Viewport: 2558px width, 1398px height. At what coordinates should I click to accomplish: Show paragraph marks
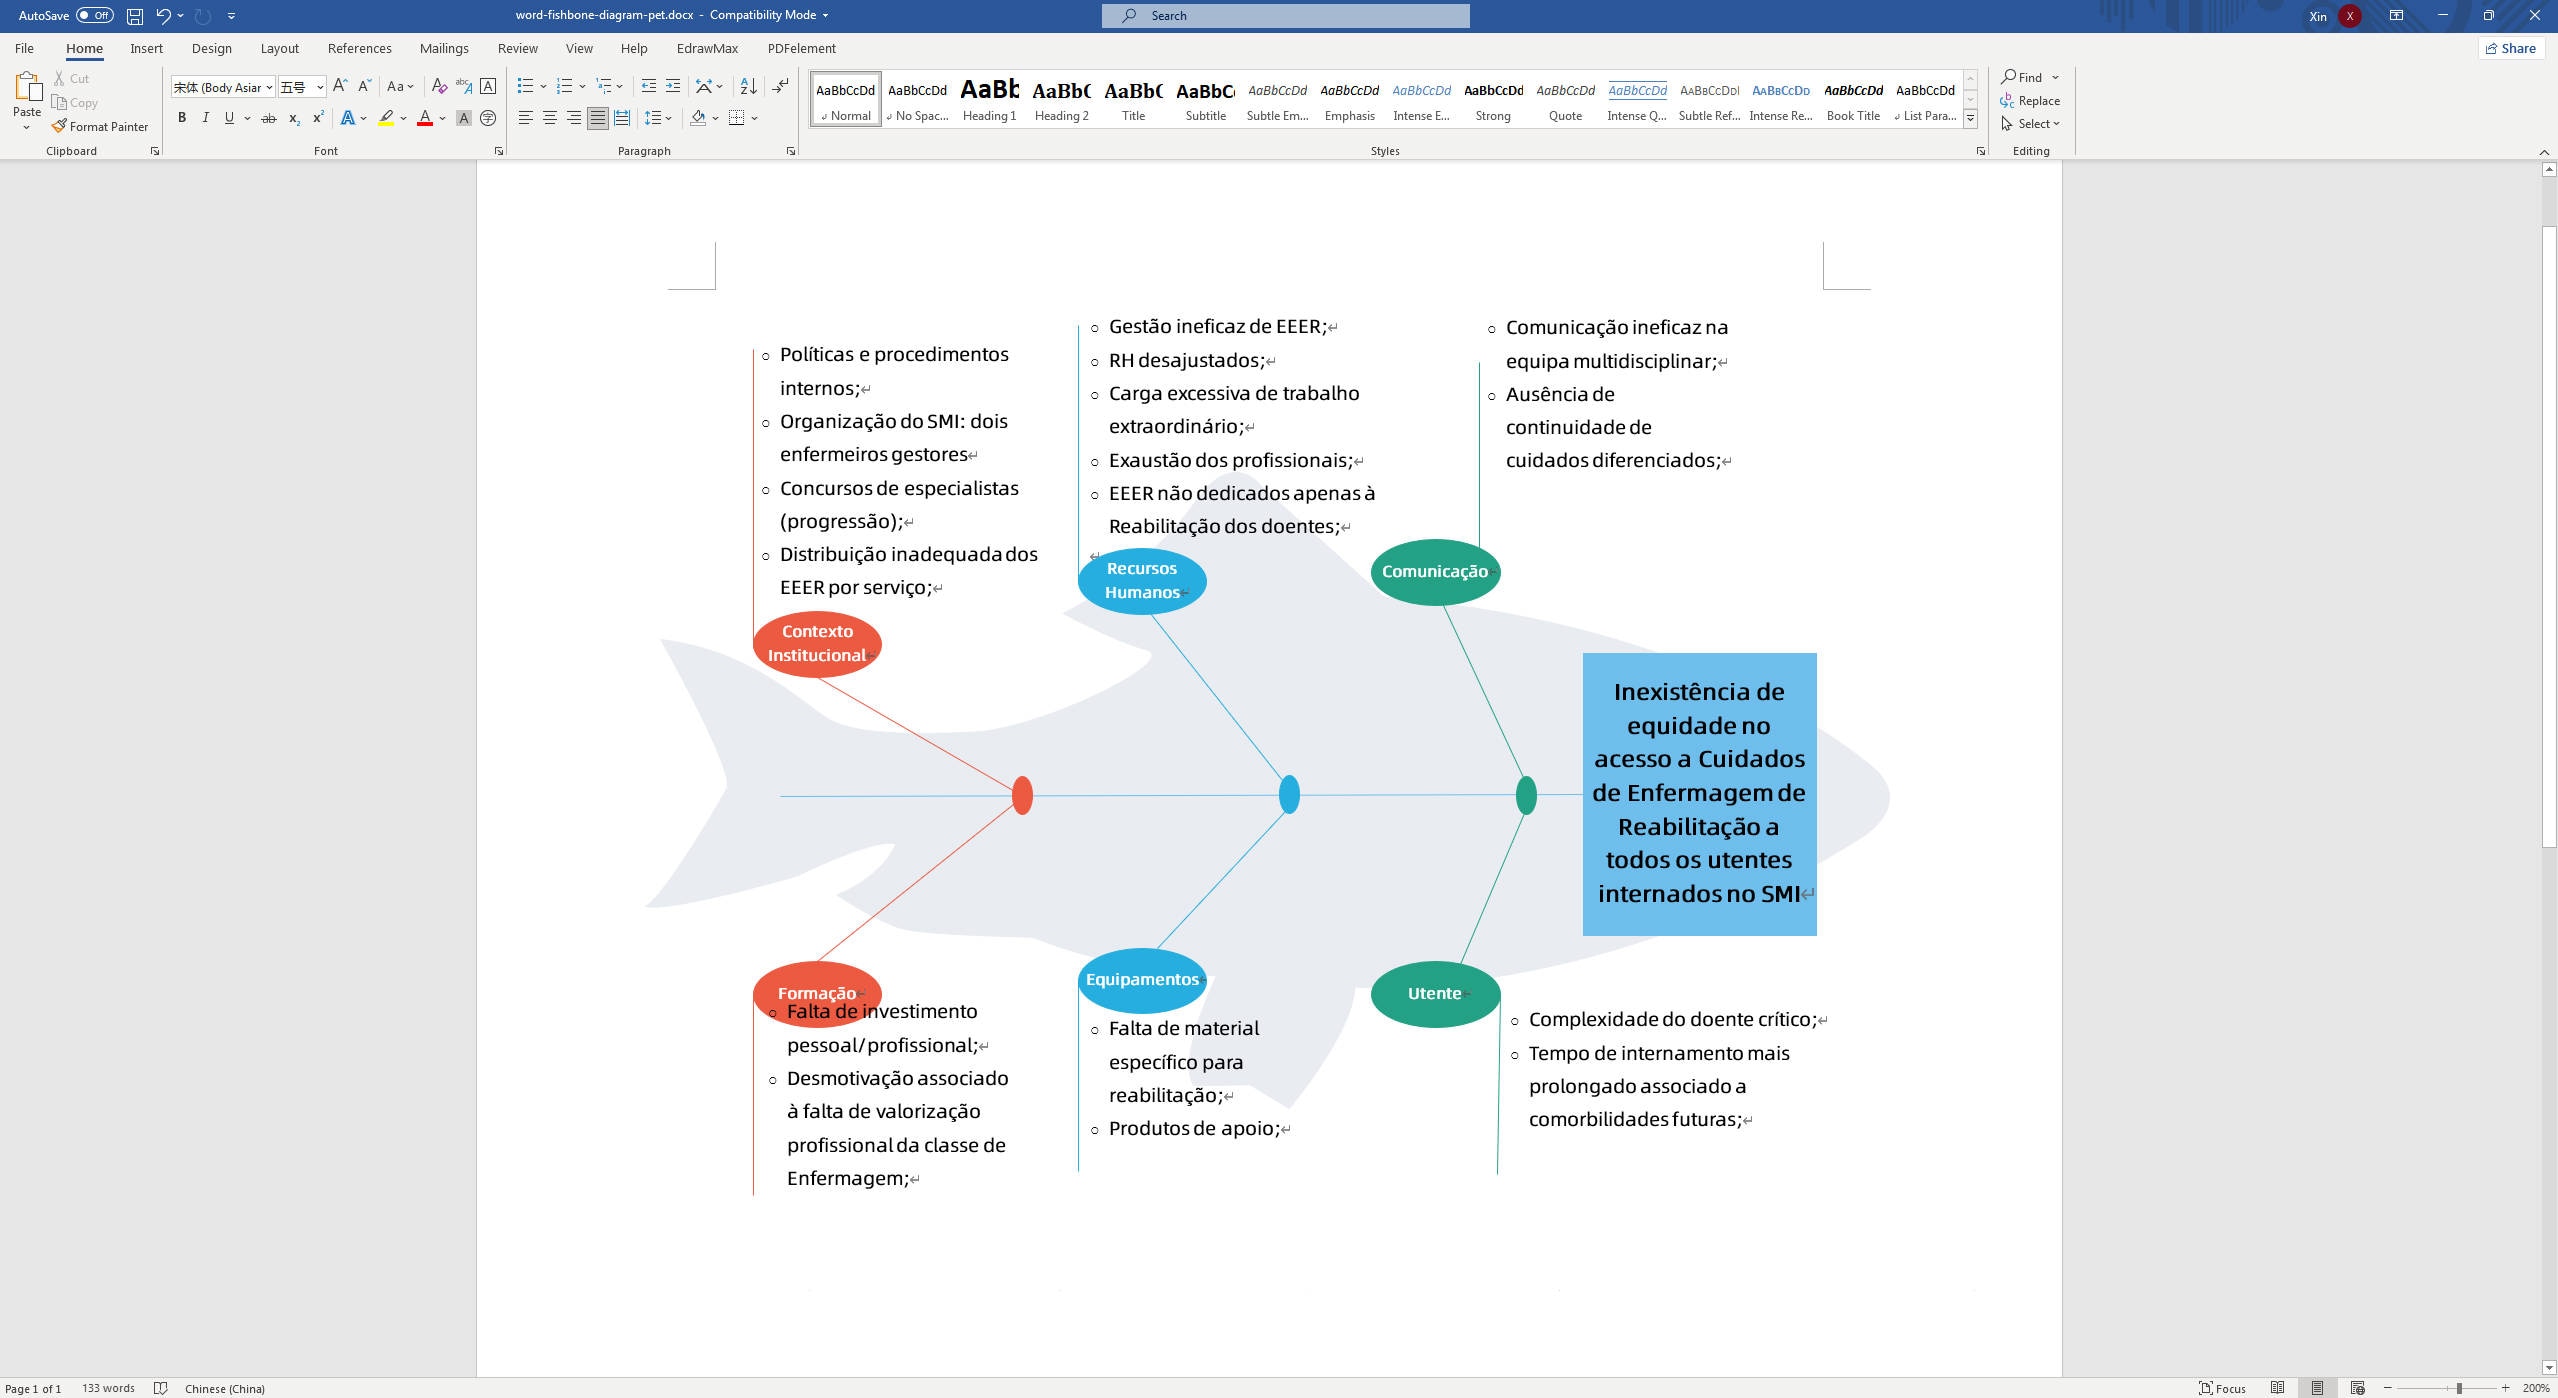[780, 87]
